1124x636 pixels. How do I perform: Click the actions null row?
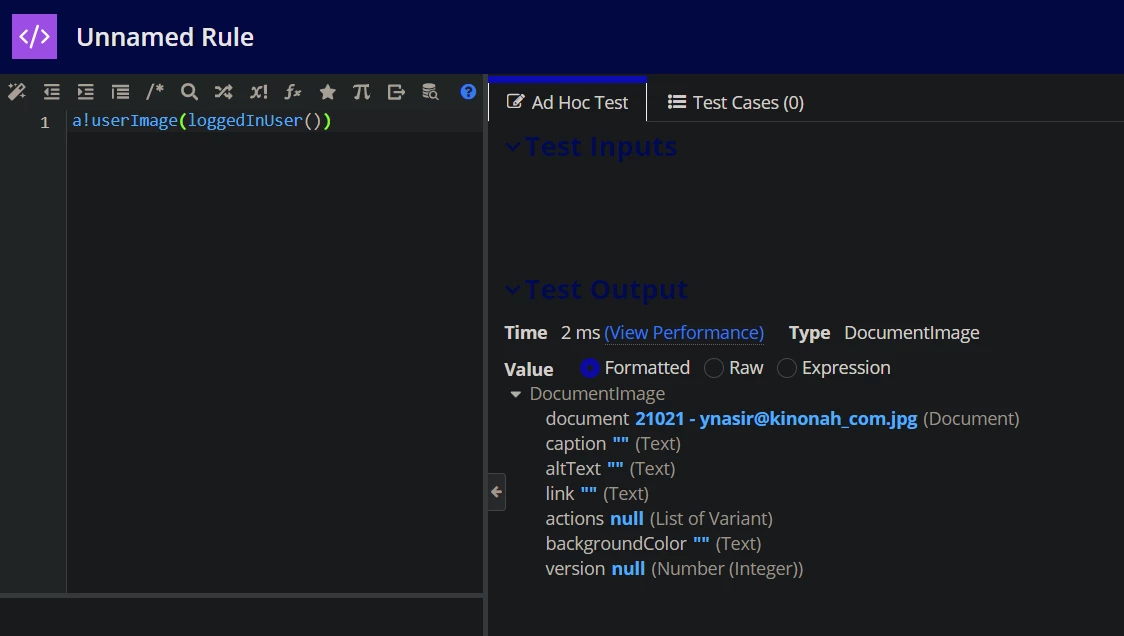pos(659,518)
